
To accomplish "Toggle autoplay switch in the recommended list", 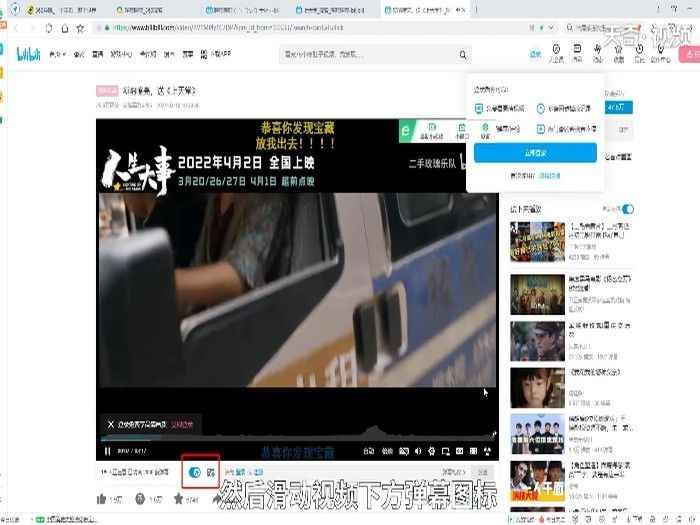I will (628, 209).
